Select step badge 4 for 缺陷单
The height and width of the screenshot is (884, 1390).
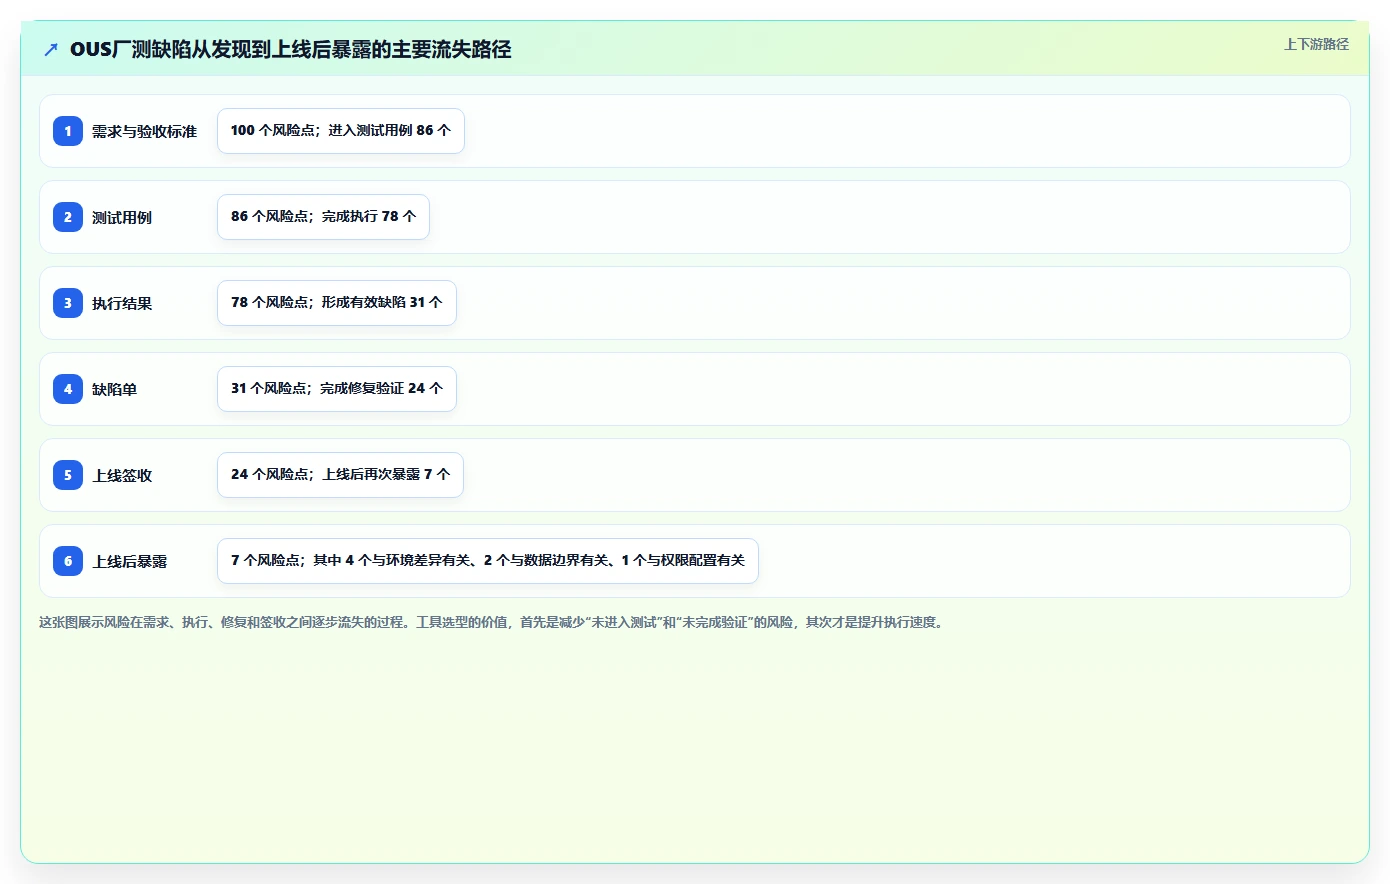(68, 389)
